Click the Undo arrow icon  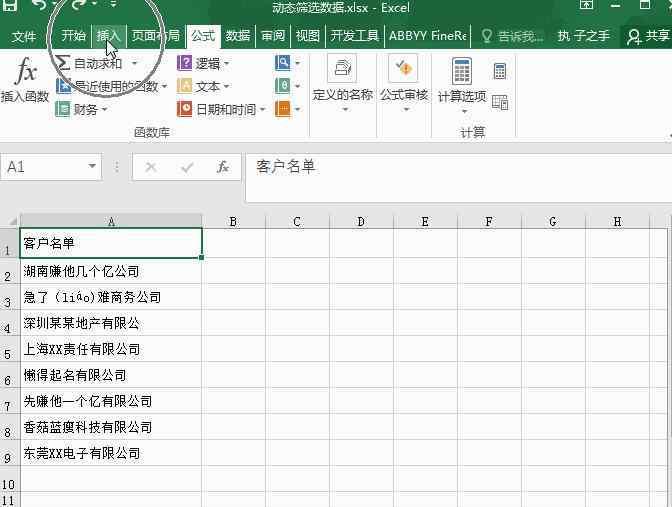(x=39, y=4)
